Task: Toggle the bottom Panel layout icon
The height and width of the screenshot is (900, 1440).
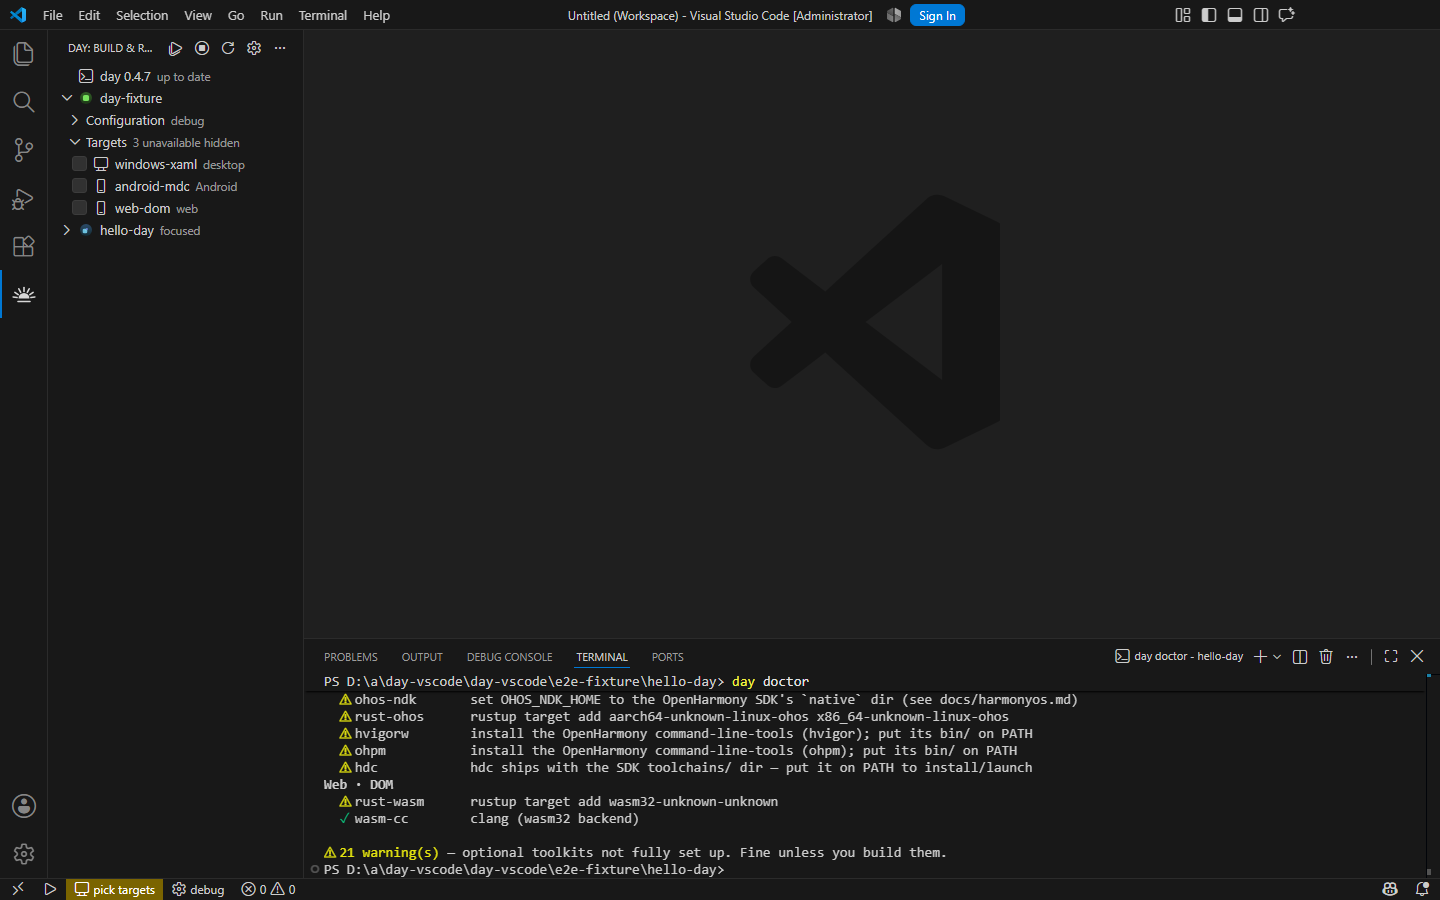Action: point(1235,15)
